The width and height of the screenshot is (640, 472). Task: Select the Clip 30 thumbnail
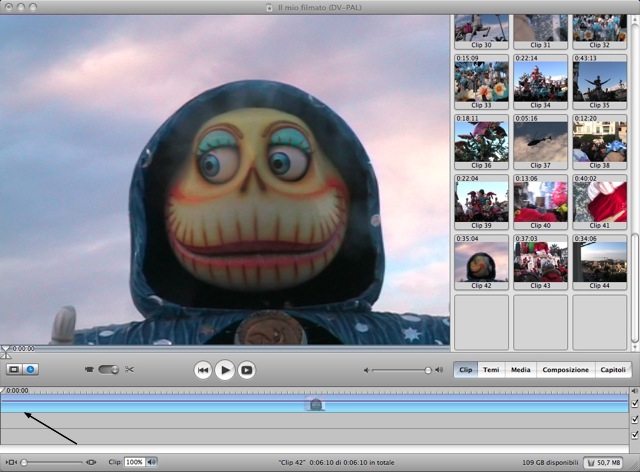[x=482, y=32]
